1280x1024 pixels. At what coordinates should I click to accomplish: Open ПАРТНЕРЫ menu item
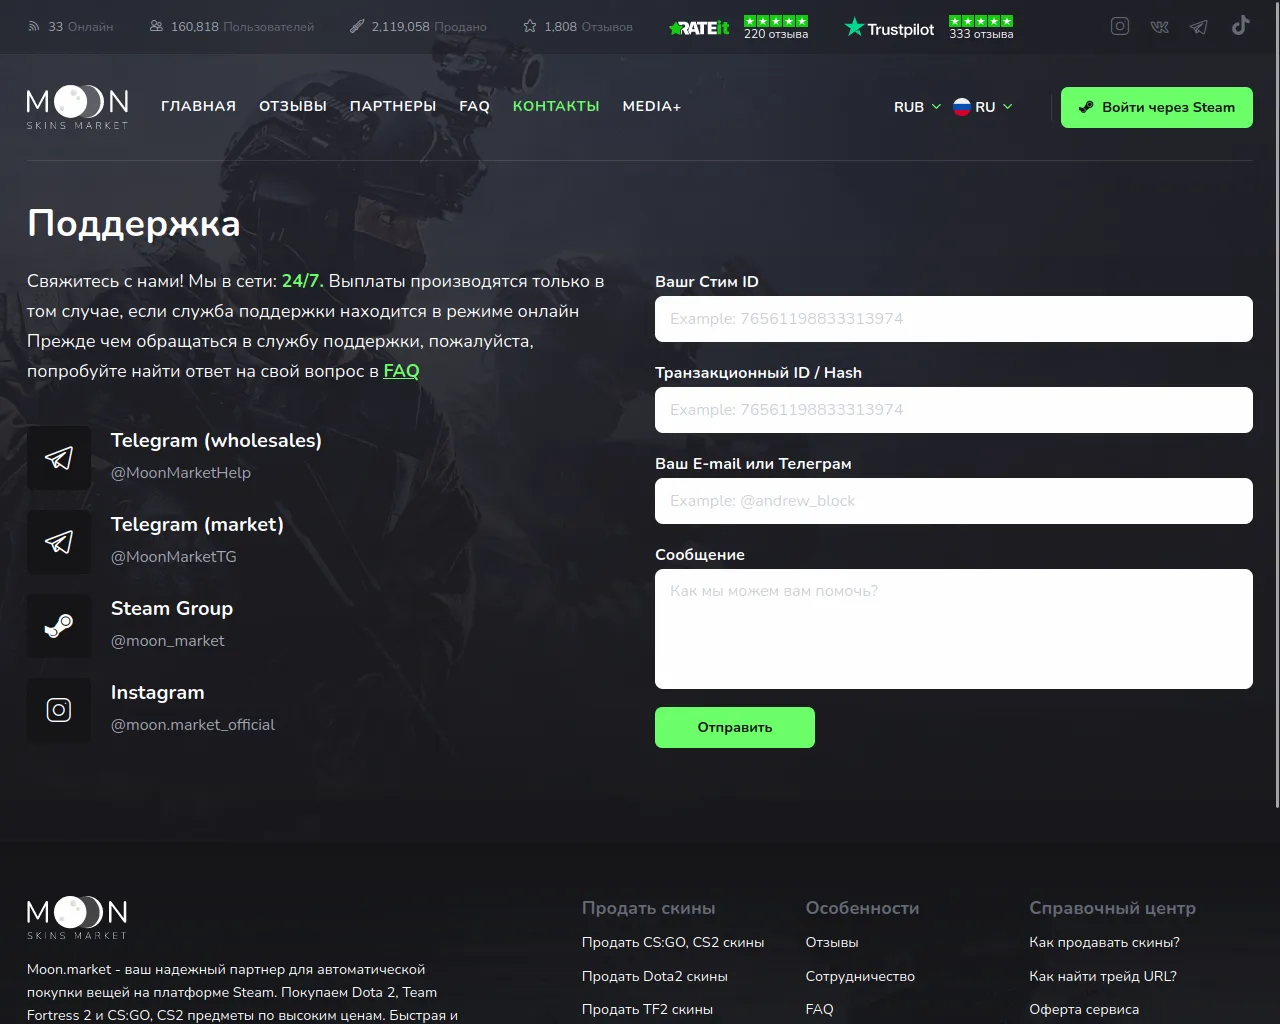[x=393, y=106]
